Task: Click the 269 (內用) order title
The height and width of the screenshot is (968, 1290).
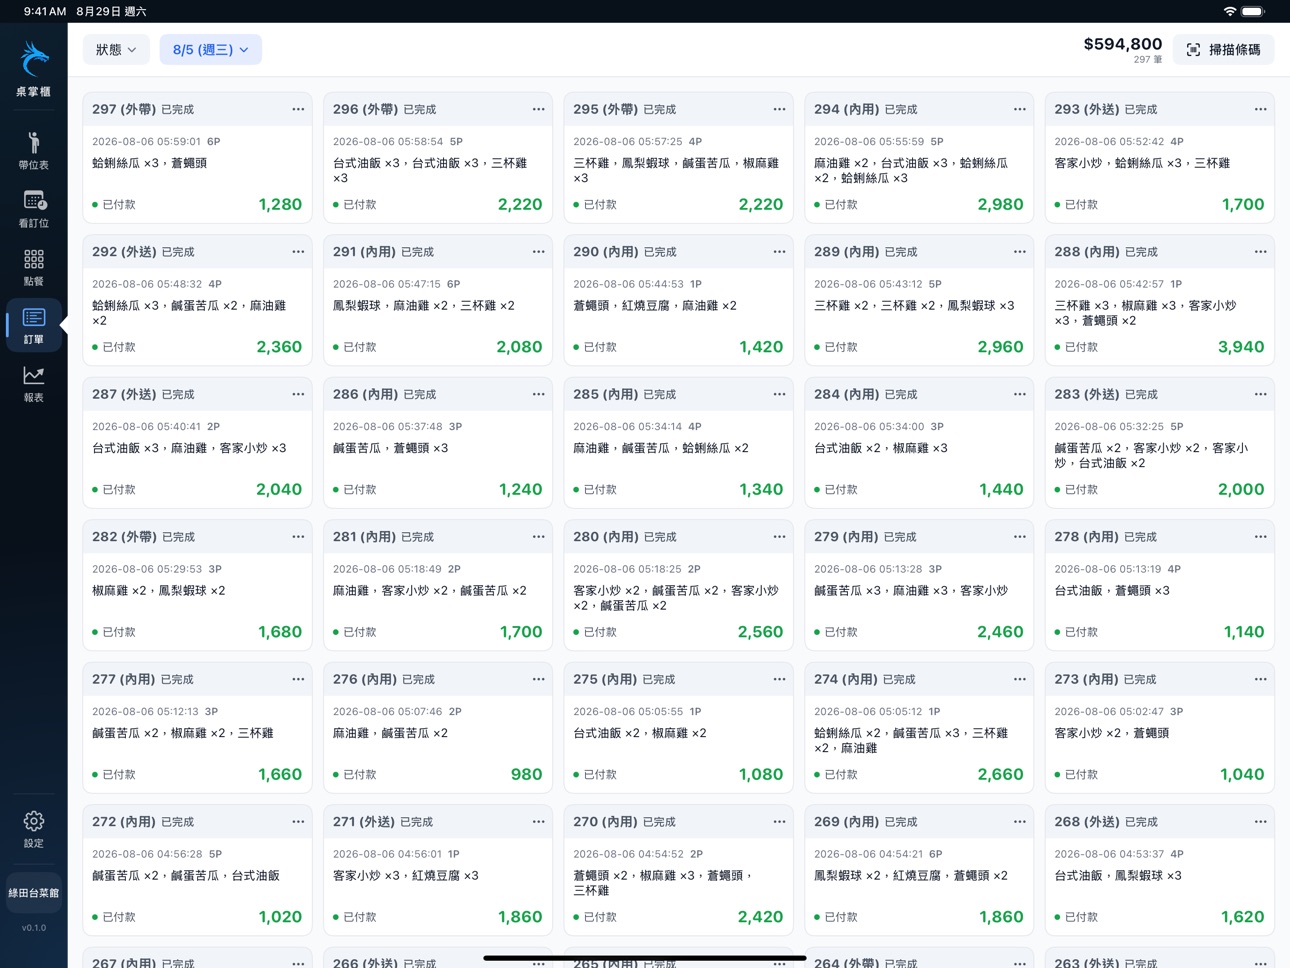Action: click(x=846, y=822)
